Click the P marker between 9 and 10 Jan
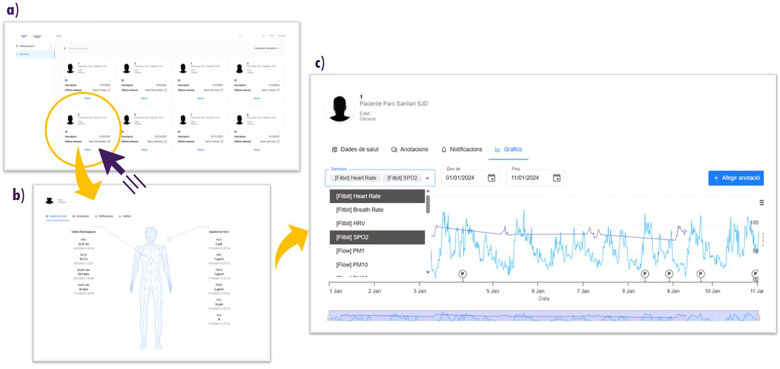 click(x=701, y=274)
